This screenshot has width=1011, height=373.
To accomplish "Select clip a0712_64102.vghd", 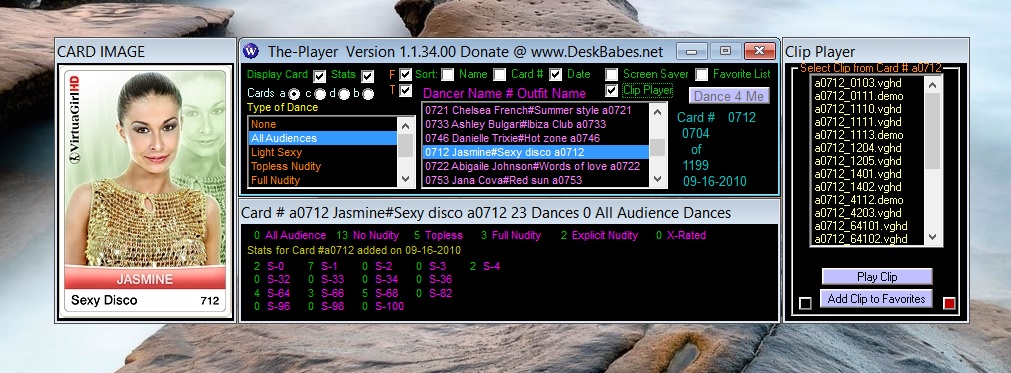I will click(x=868, y=239).
